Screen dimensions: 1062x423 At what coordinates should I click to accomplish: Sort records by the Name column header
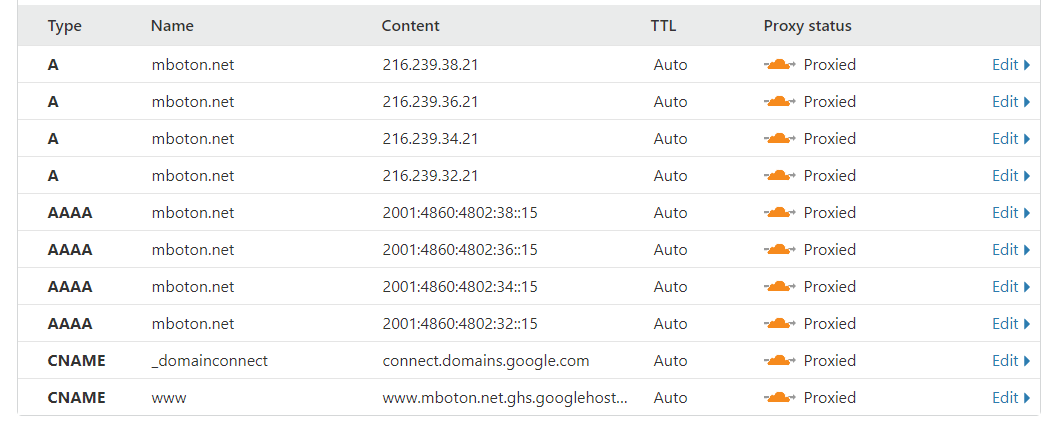click(172, 26)
